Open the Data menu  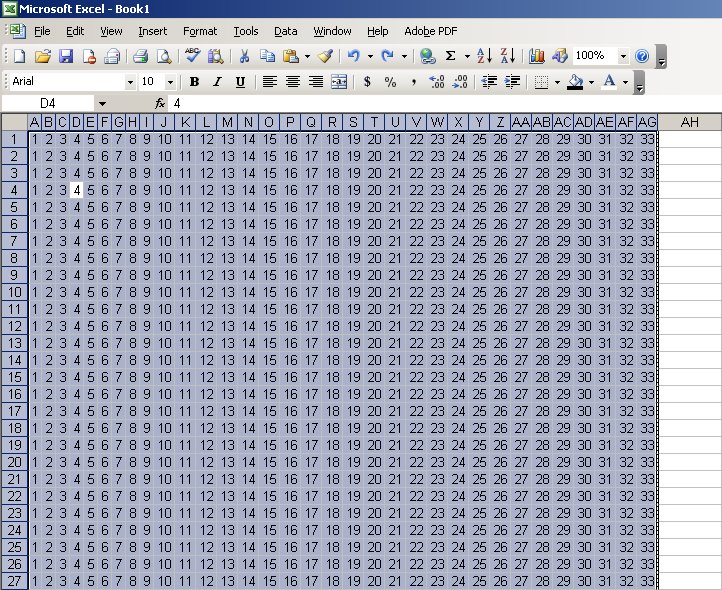(285, 31)
